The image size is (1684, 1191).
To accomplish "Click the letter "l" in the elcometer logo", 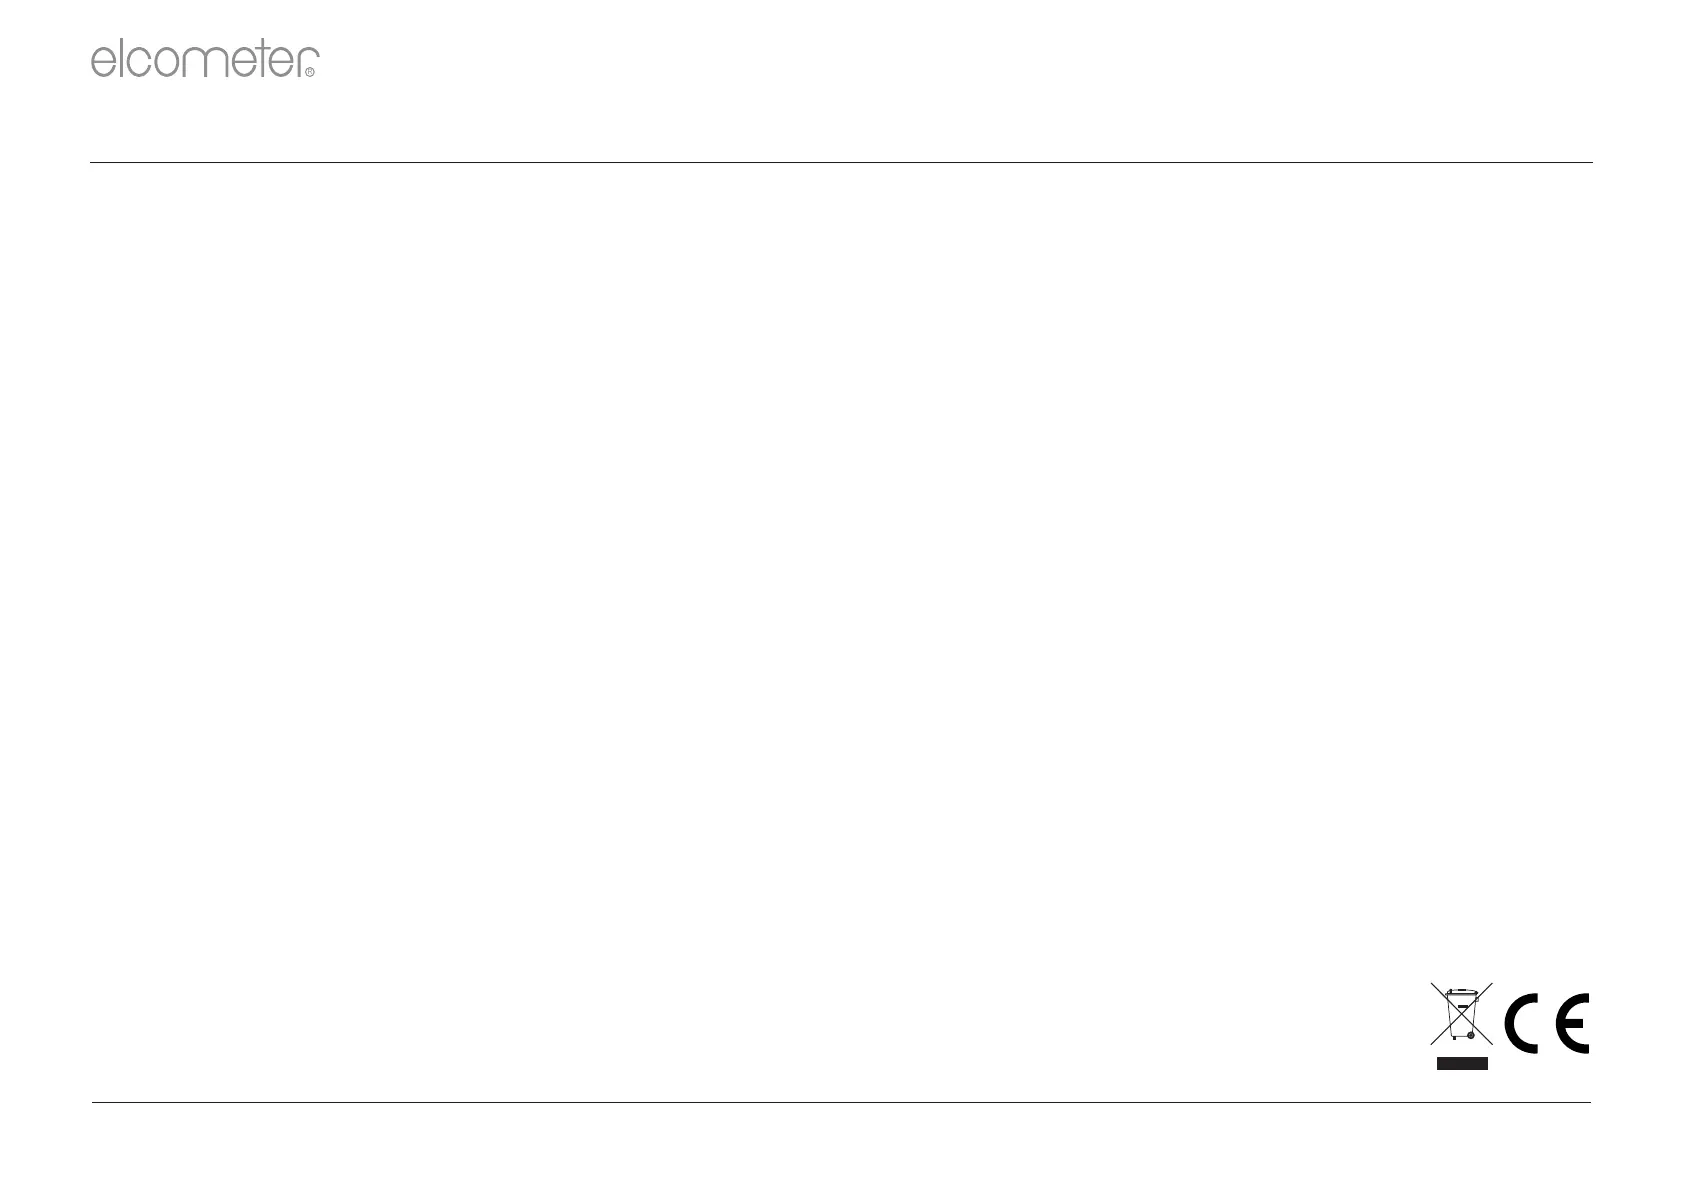I will 124,60.
